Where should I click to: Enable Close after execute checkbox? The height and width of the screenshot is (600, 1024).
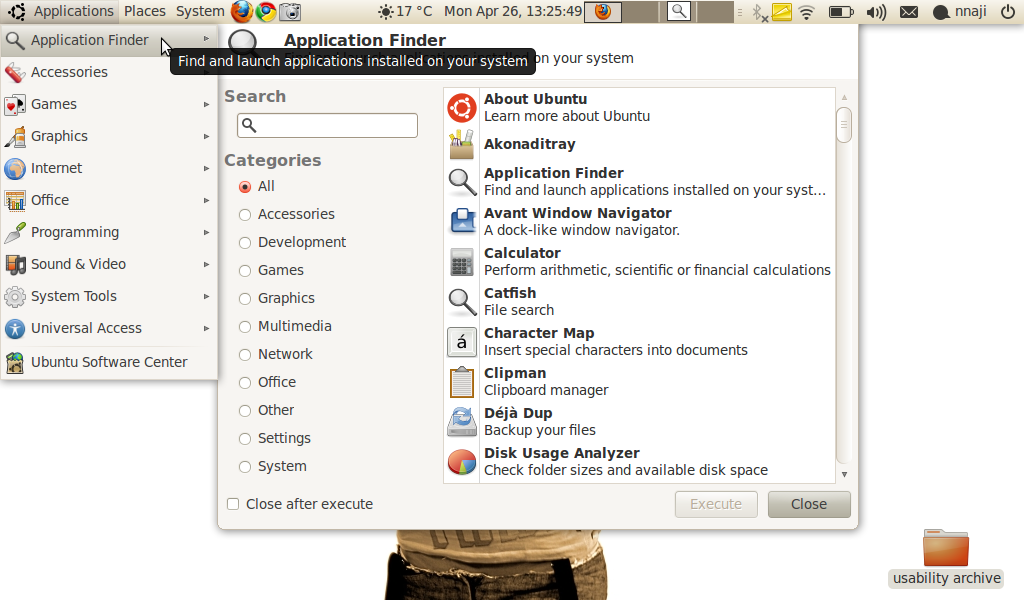click(x=233, y=504)
